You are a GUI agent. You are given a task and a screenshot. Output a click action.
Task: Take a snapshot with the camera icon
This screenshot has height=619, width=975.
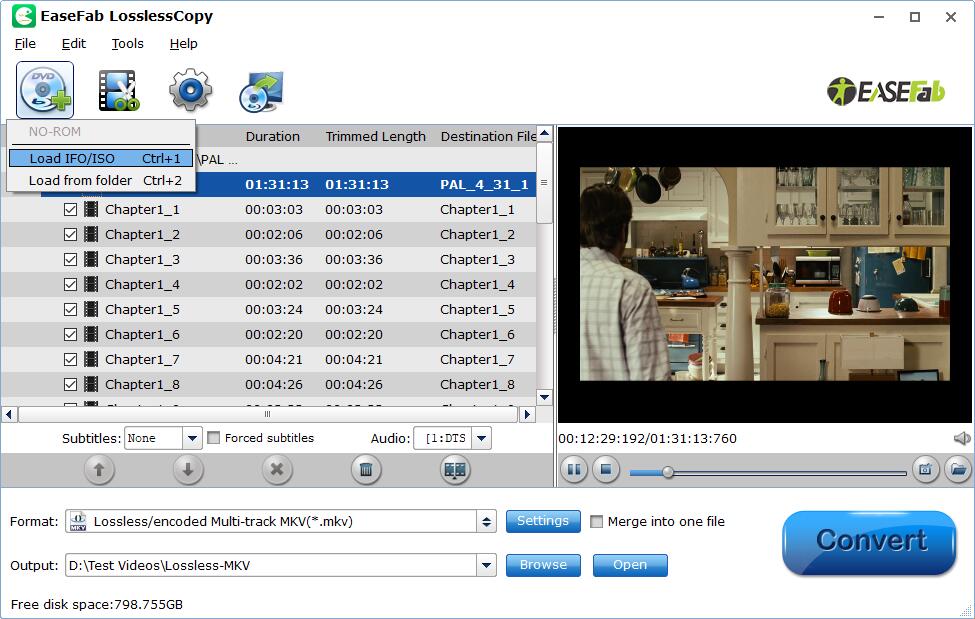925,470
